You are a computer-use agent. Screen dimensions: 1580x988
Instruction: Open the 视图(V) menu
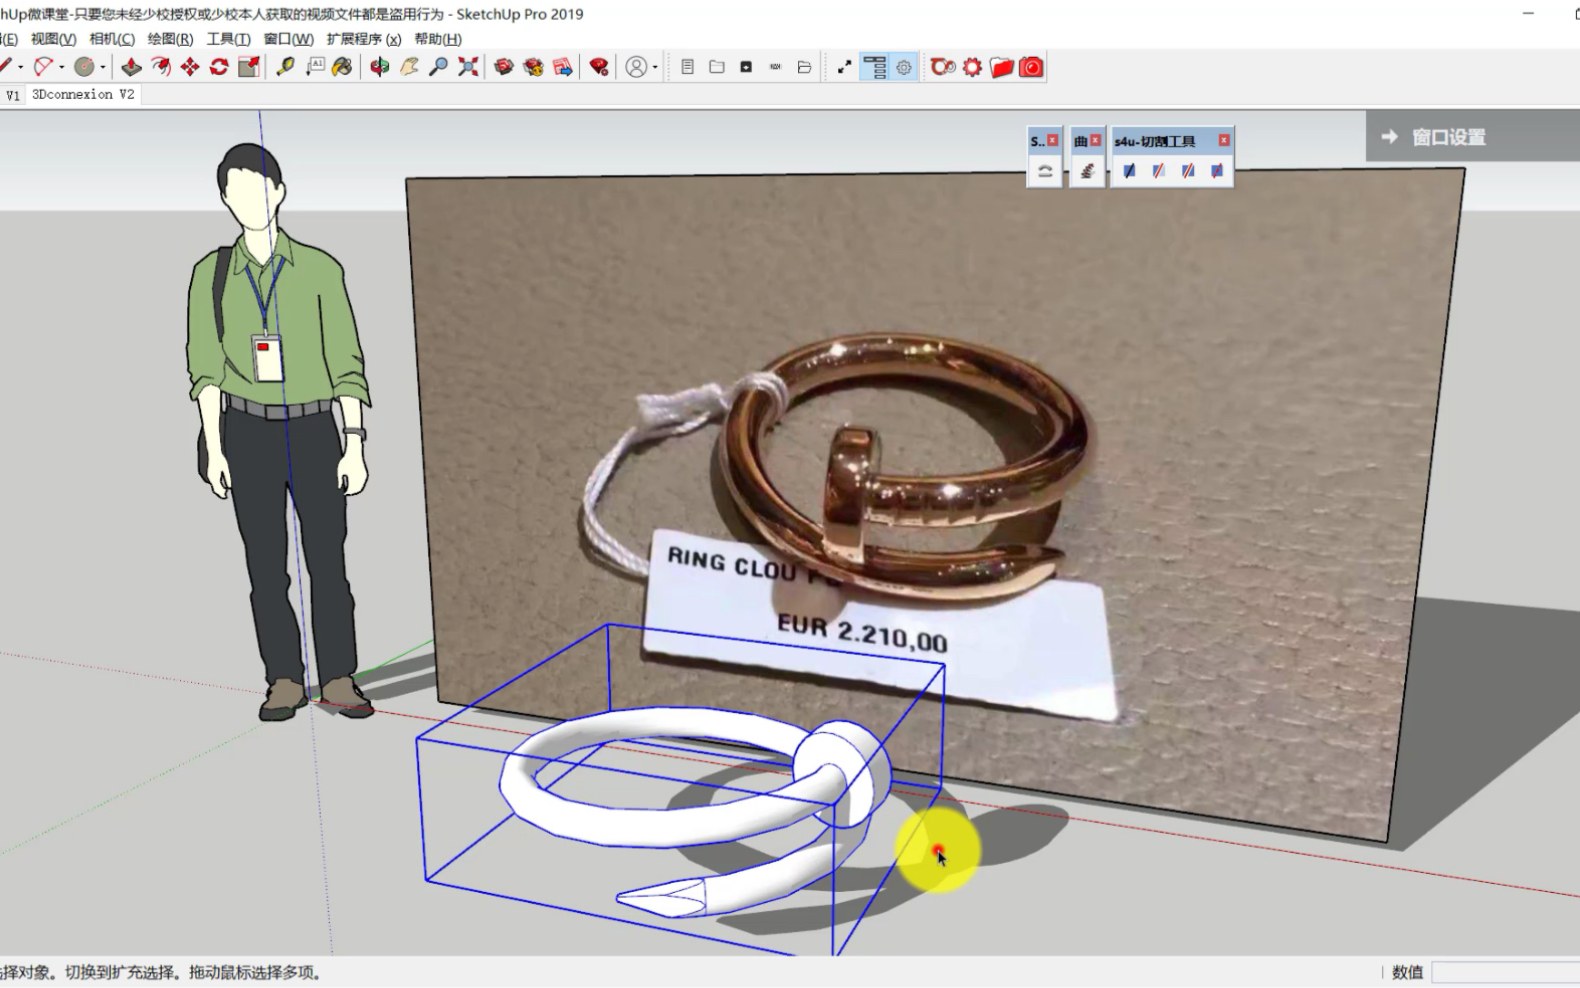click(x=53, y=39)
